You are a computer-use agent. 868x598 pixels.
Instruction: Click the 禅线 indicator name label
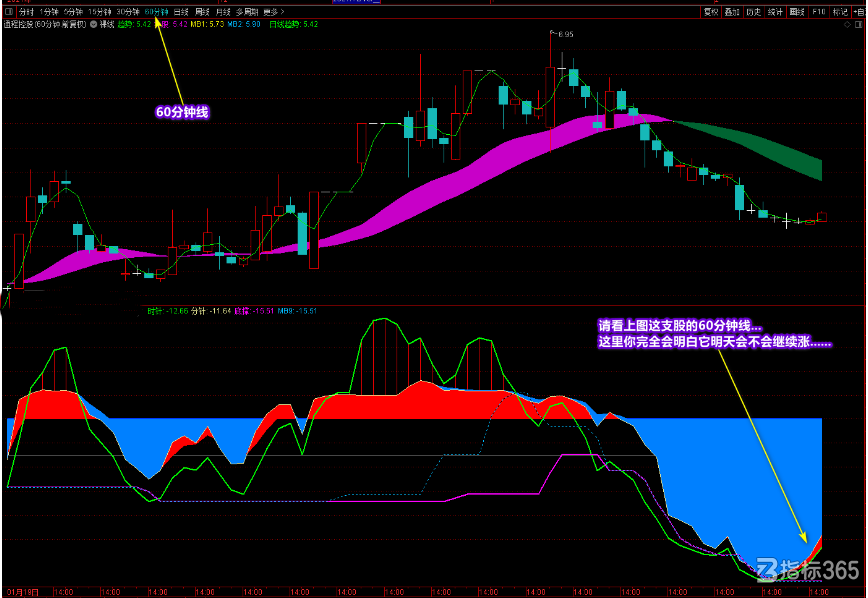click(107, 24)
